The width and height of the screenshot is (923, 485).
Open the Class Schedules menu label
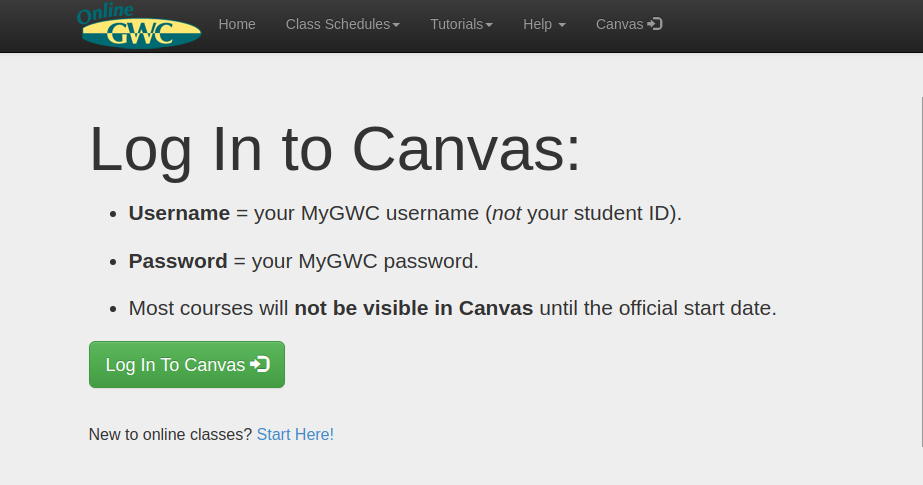337,24
